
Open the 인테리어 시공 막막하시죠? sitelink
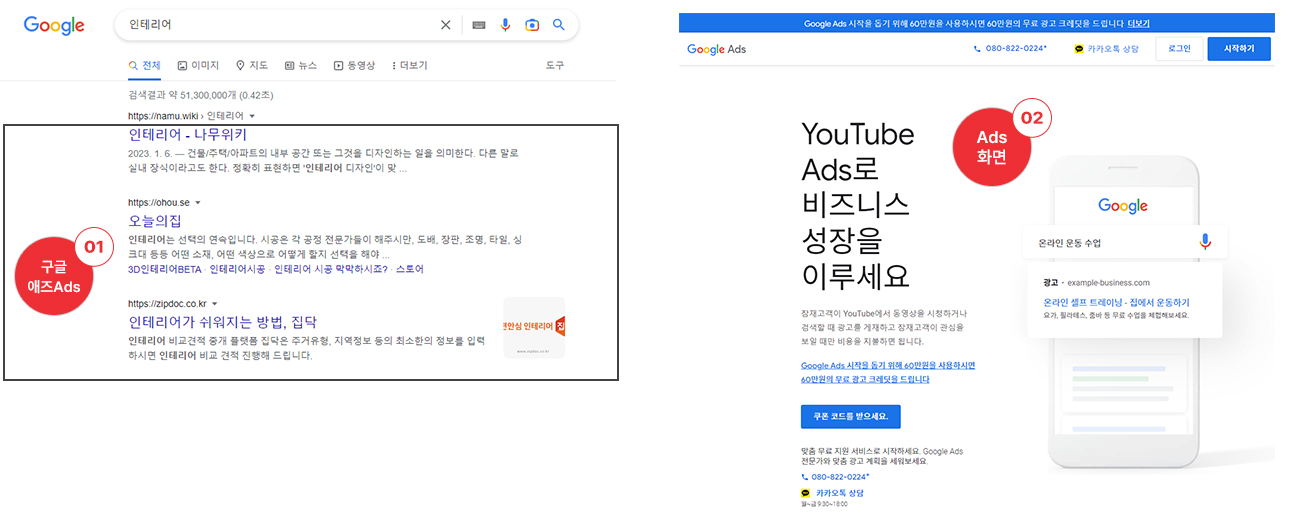pos(331,269)
